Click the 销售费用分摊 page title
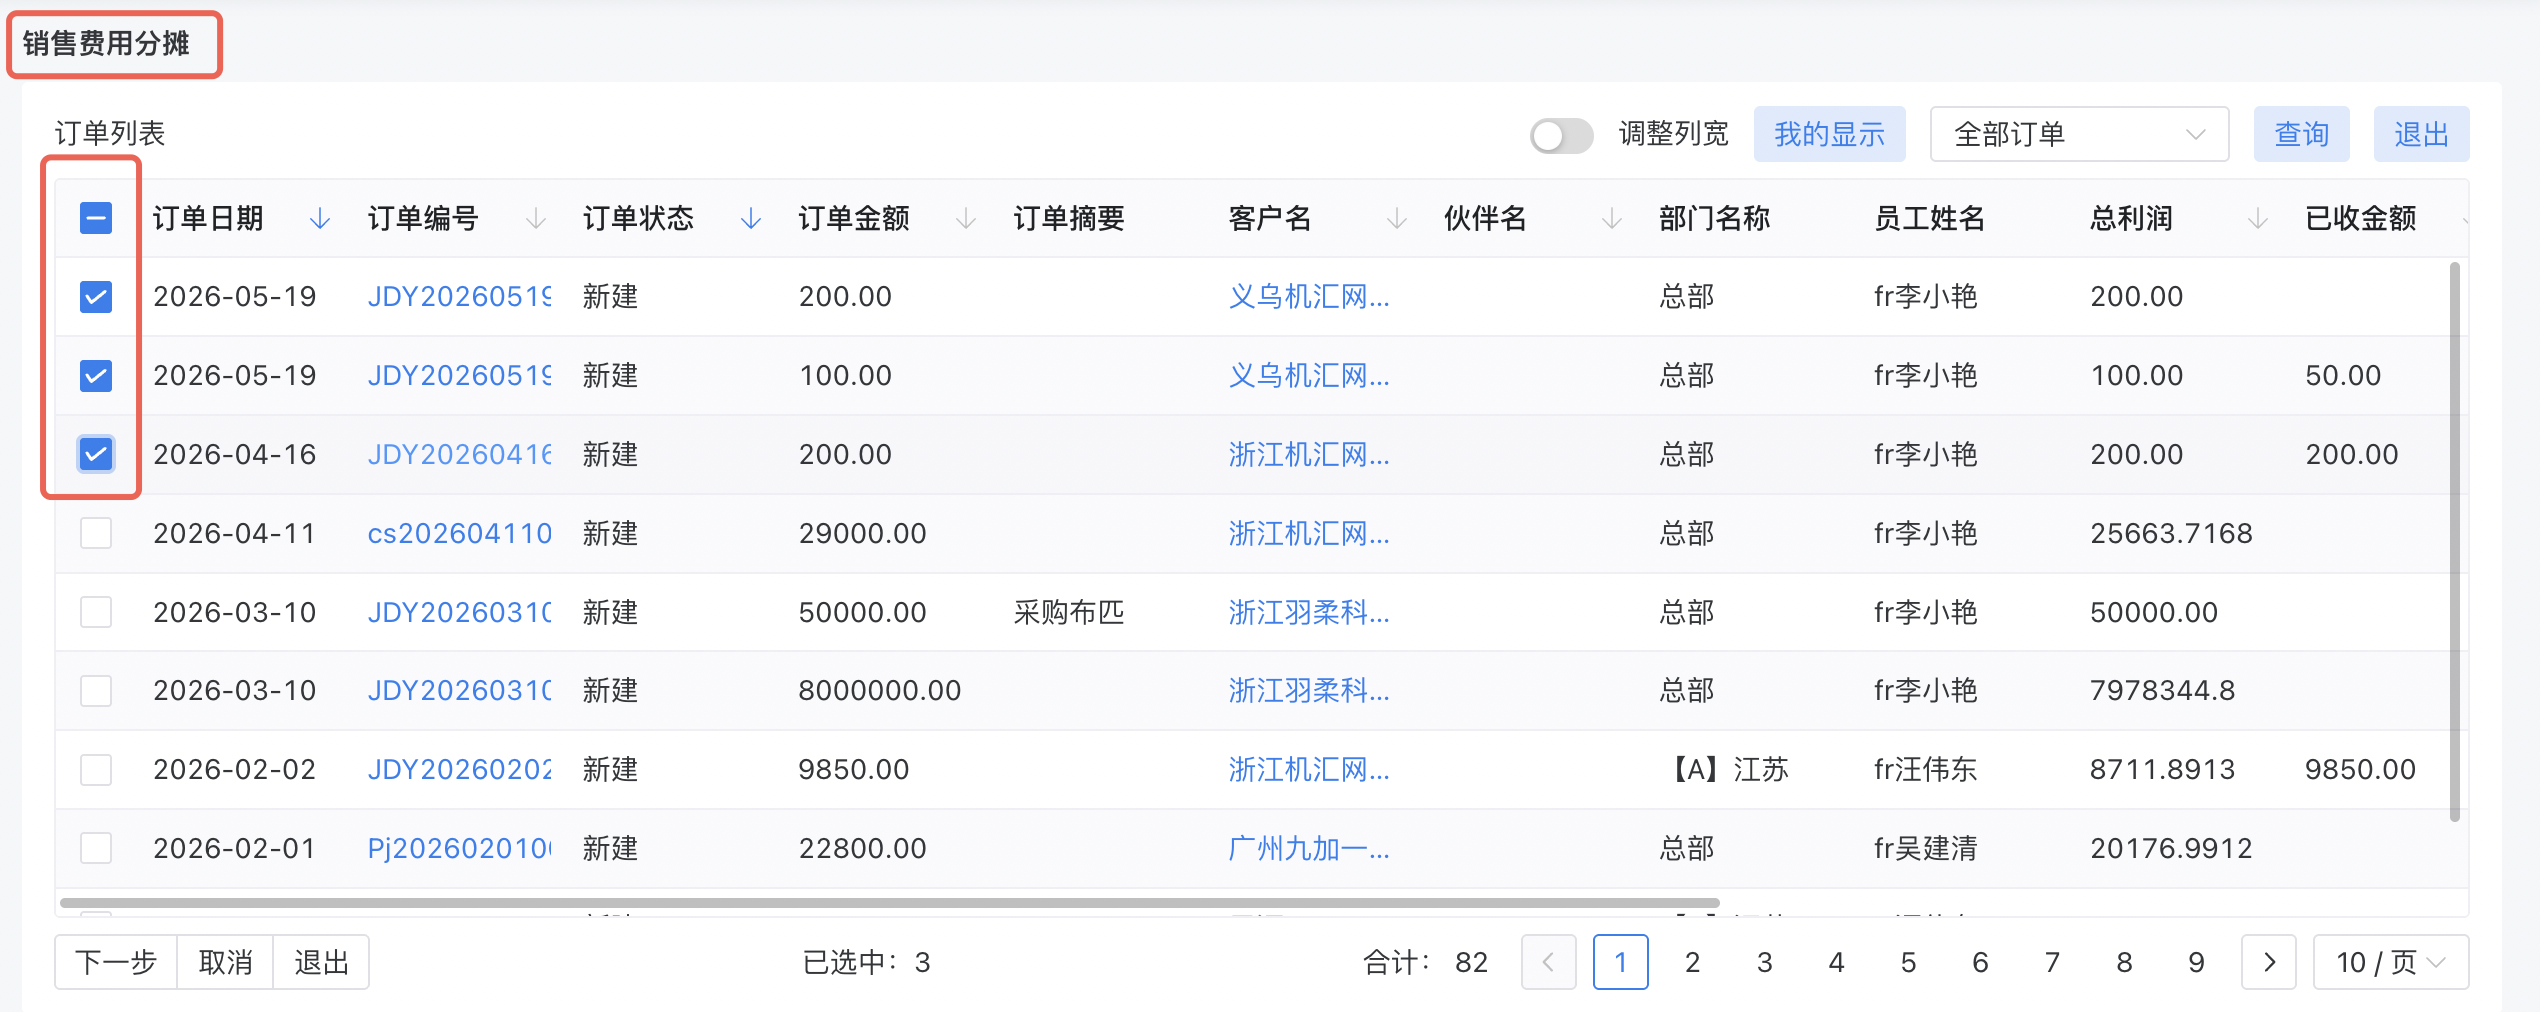2540x1012 pixels. [x=106, y=43]
